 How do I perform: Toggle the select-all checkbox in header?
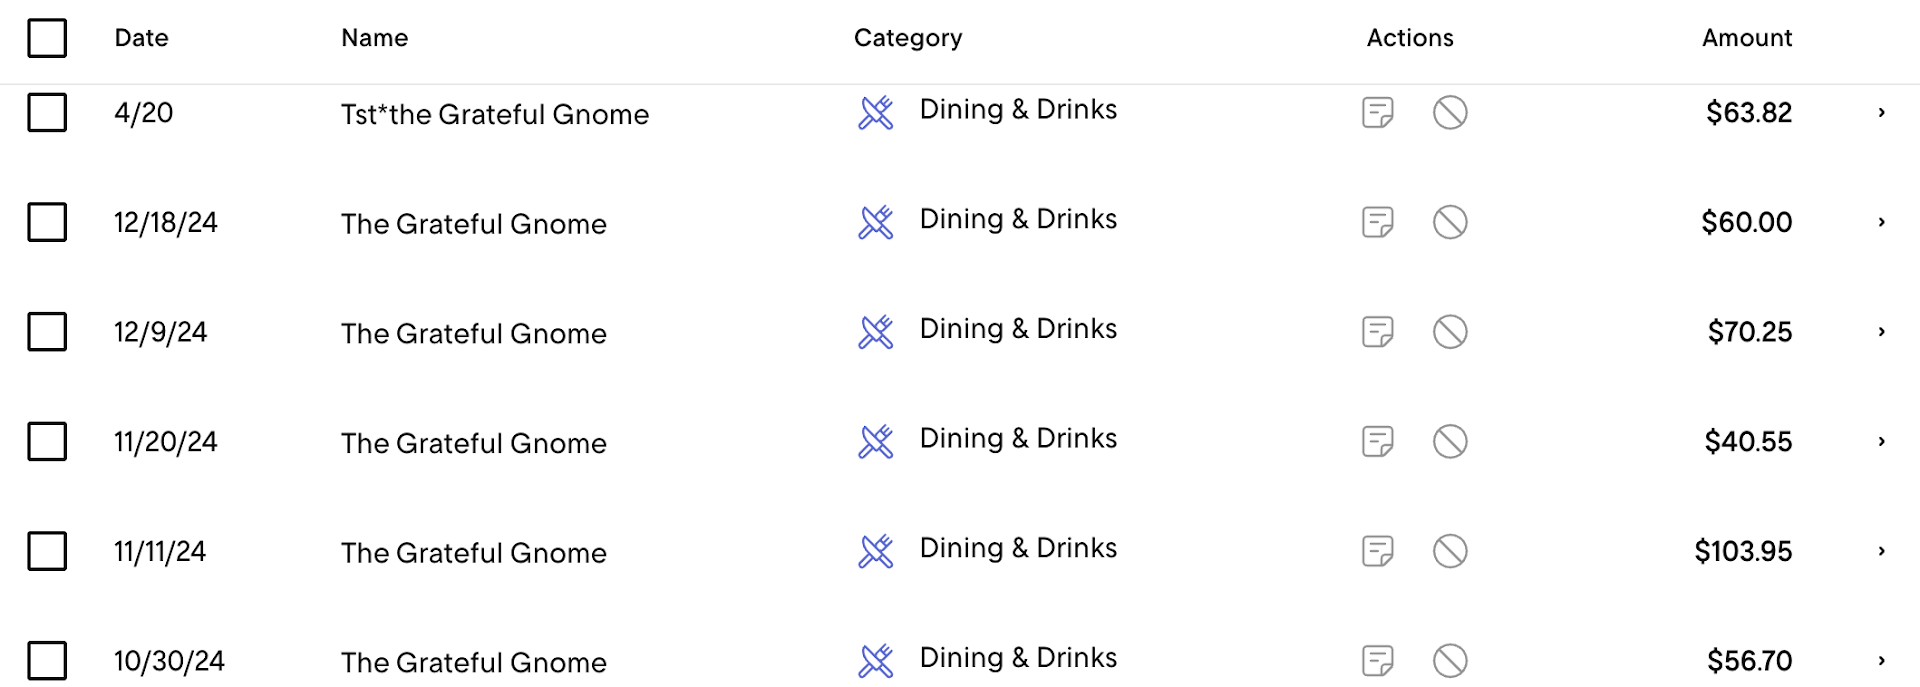pyautogui.click(x=47, y=38)
